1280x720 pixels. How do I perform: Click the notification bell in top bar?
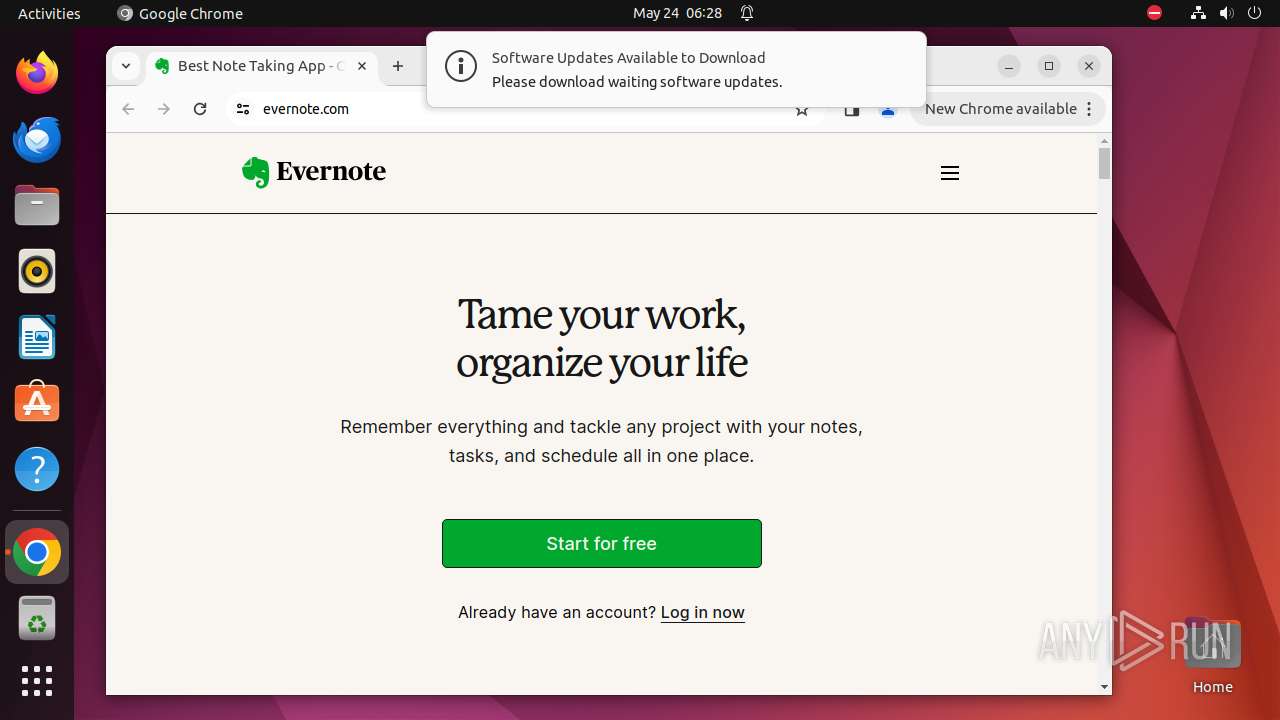[x=747, y=13]
